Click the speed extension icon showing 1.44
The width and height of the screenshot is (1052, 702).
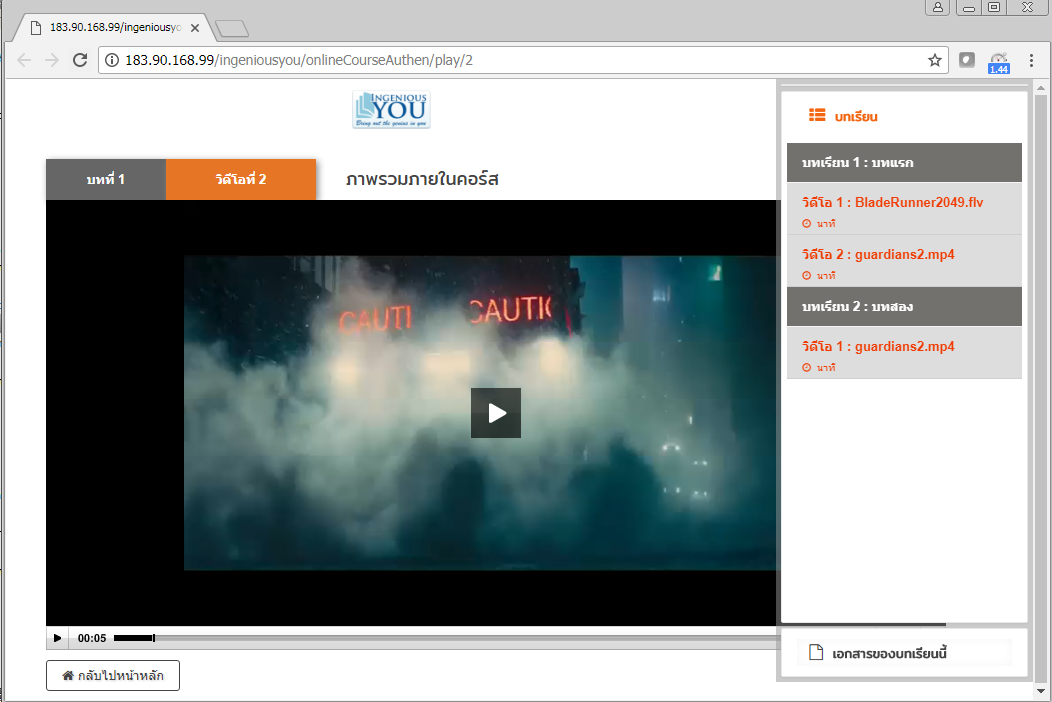click(998, 62)
